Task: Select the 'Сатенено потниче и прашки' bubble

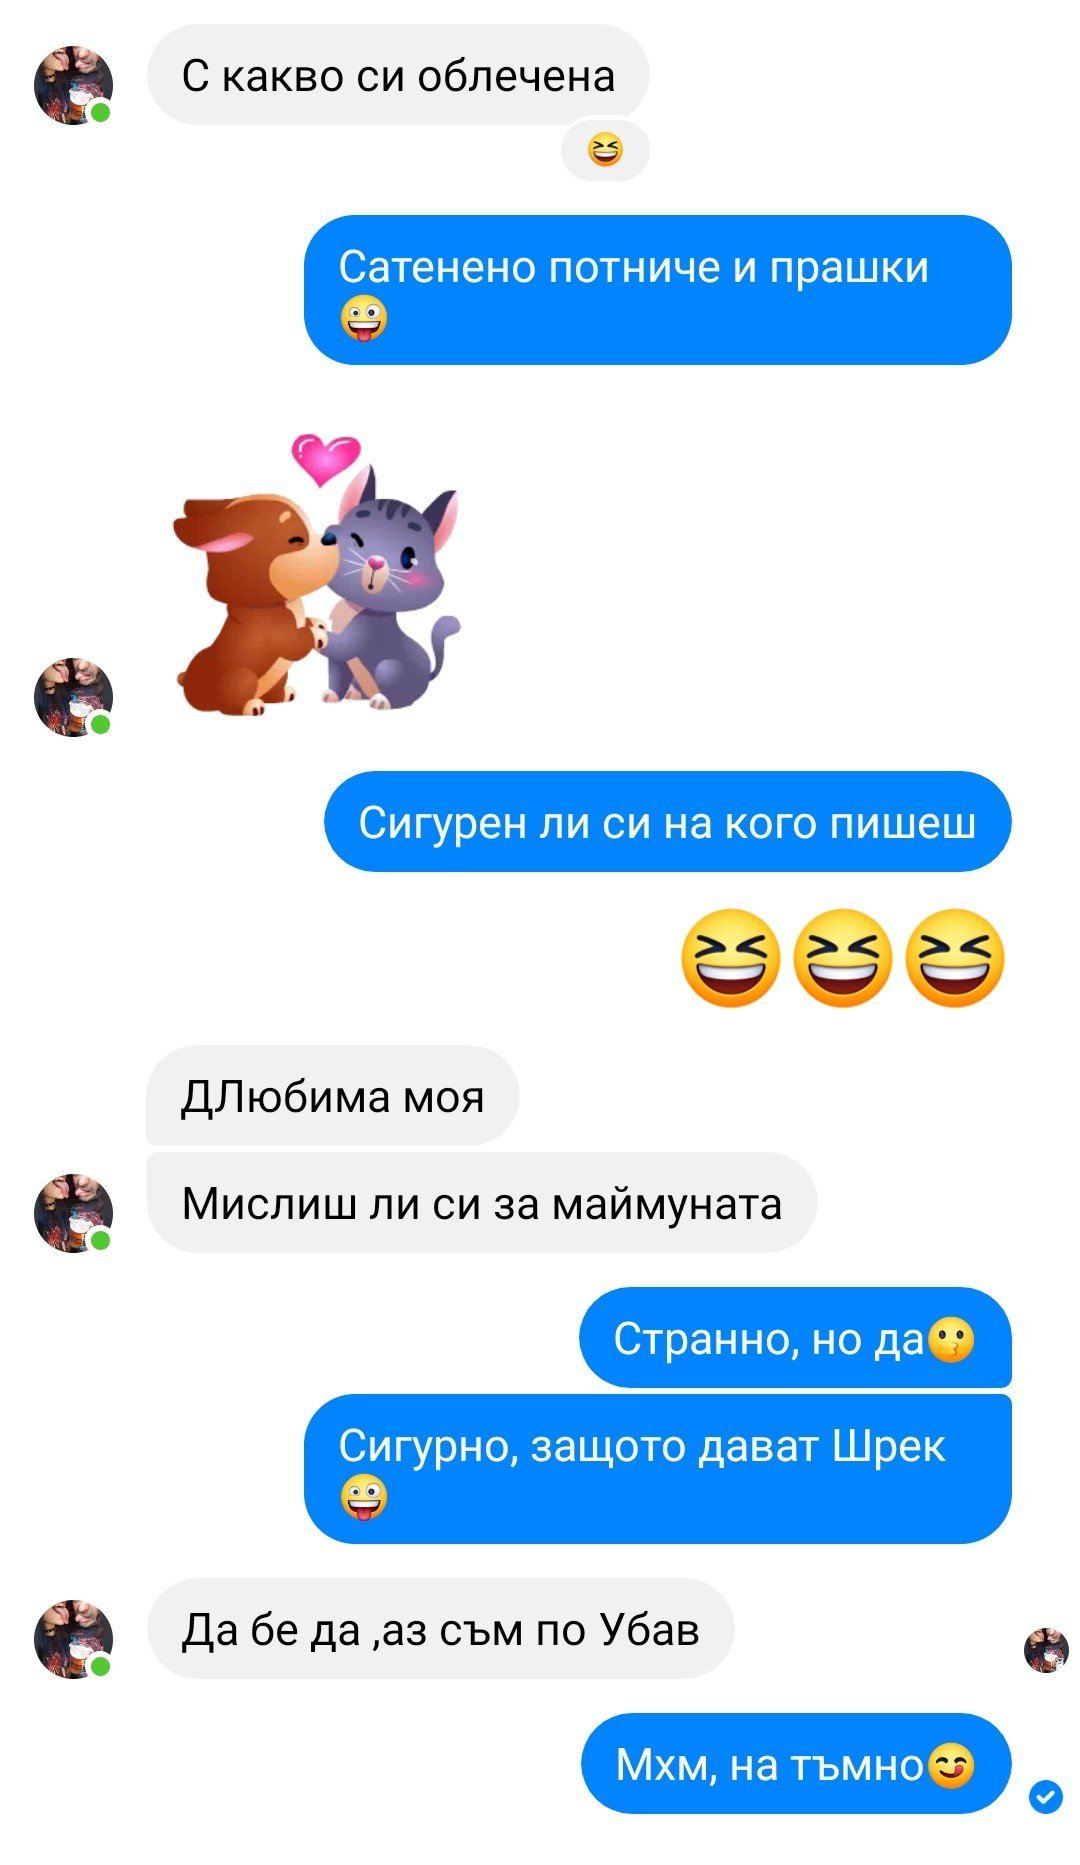Action: [658, 290]
